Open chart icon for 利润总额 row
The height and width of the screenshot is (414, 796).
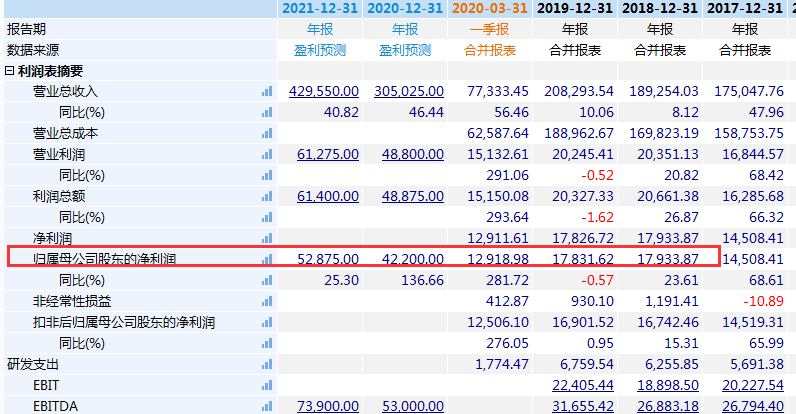267,196
